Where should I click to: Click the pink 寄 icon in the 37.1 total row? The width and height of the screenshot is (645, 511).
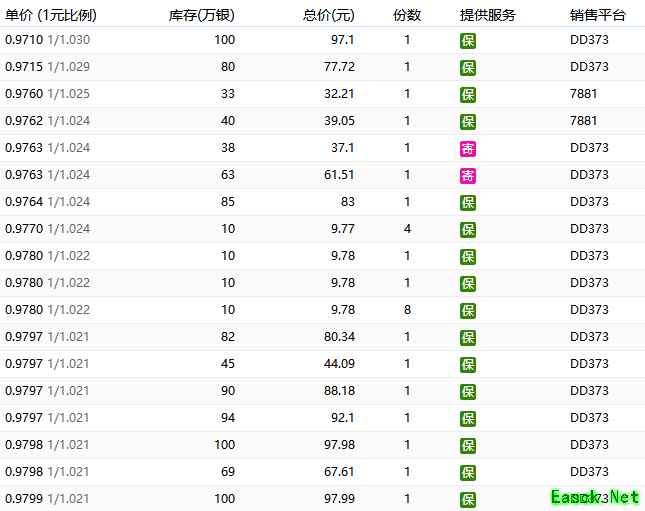click(467, 149)
